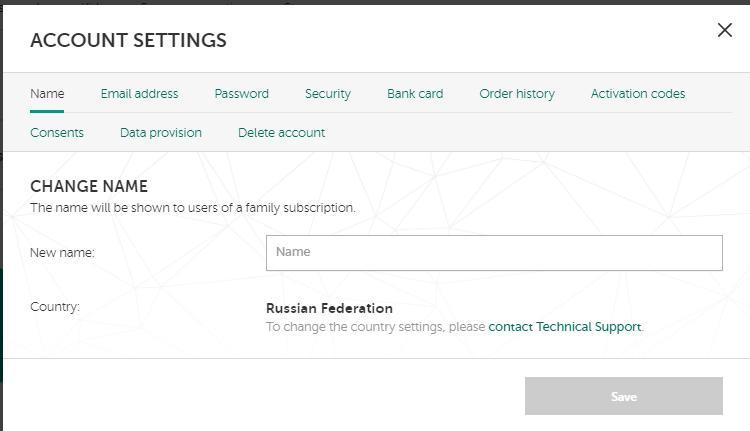Click the "New name:" field label
Image resolution: width=750 pixels, height=431 pixels.
[x=62, y=253]
